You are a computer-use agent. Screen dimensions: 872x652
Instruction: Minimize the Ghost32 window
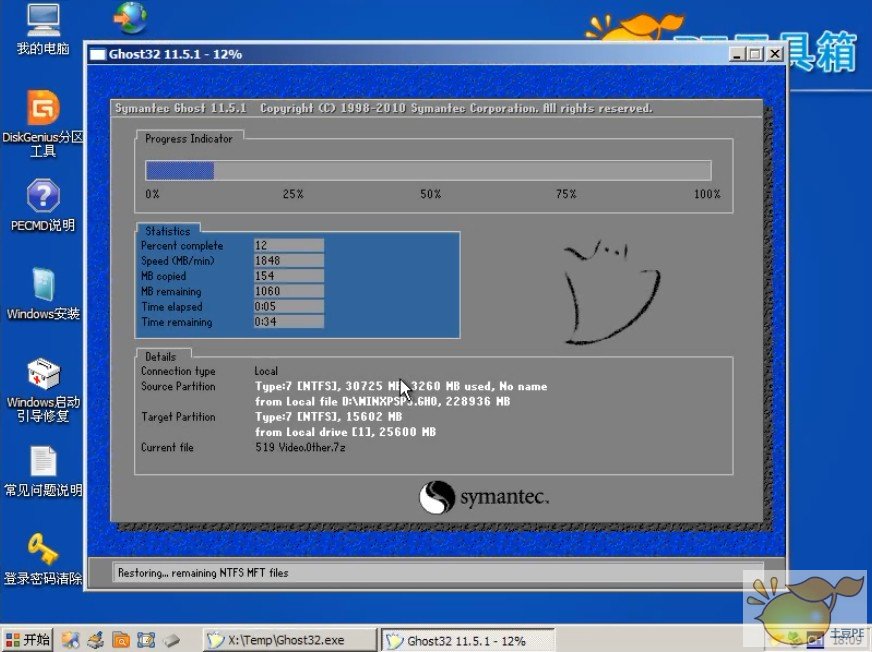click(737, 54)
